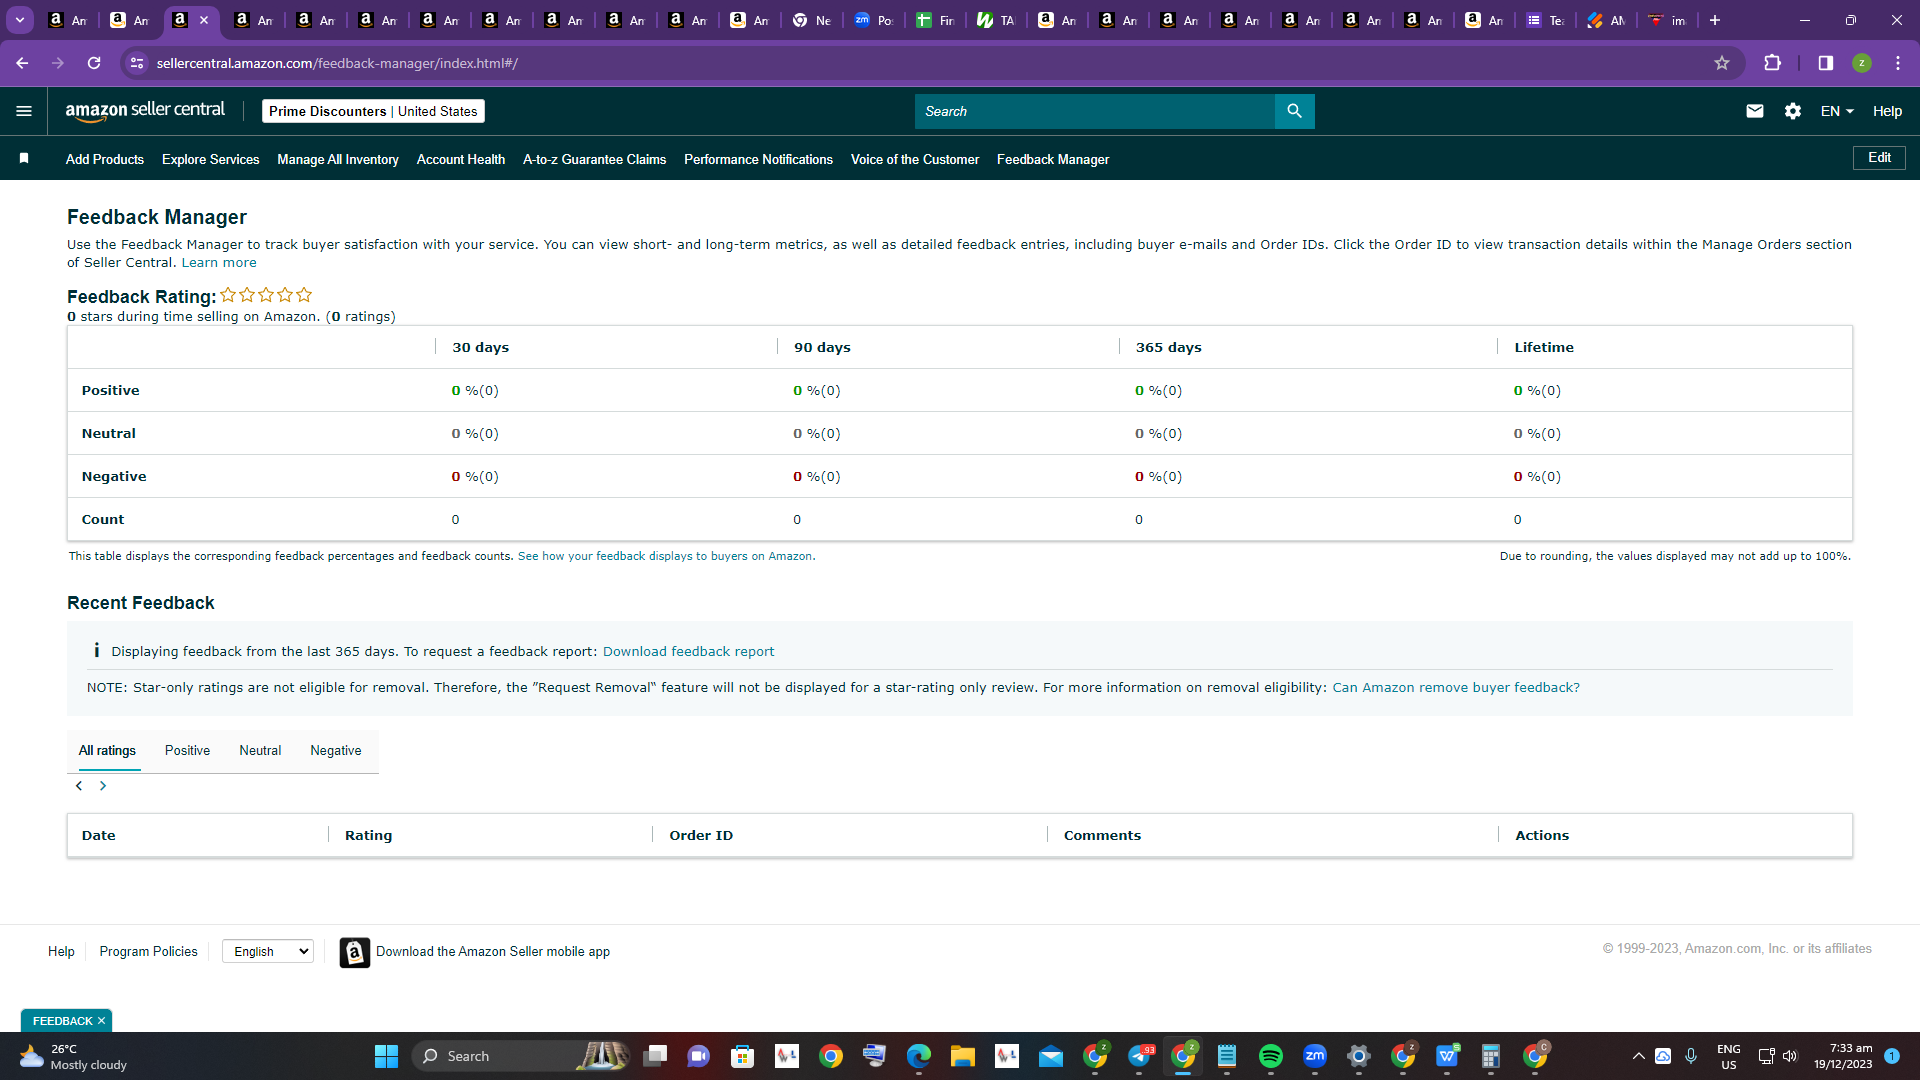Open Prime Discounters account switcher
The width and height of the screenshot is (1920, 1080).
click(373, 111)
